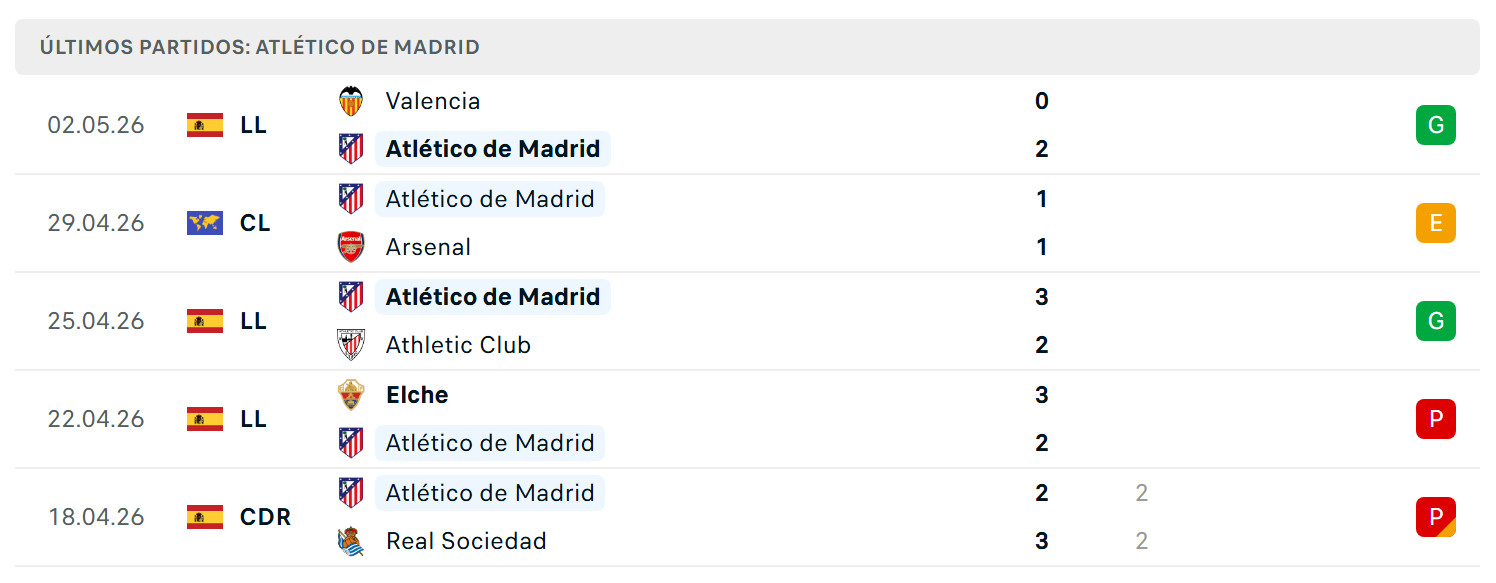Open the Valencia team link
The width and height of the screenshot is (1496, 583).
(x=433, y=101)
